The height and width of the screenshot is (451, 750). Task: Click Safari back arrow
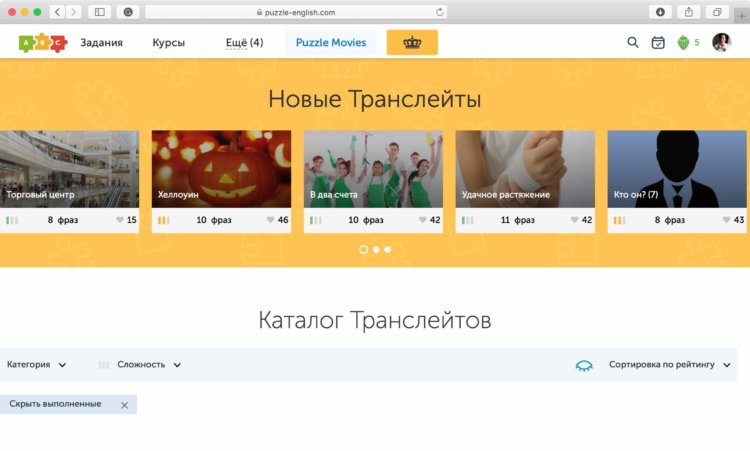coord(57,12)
